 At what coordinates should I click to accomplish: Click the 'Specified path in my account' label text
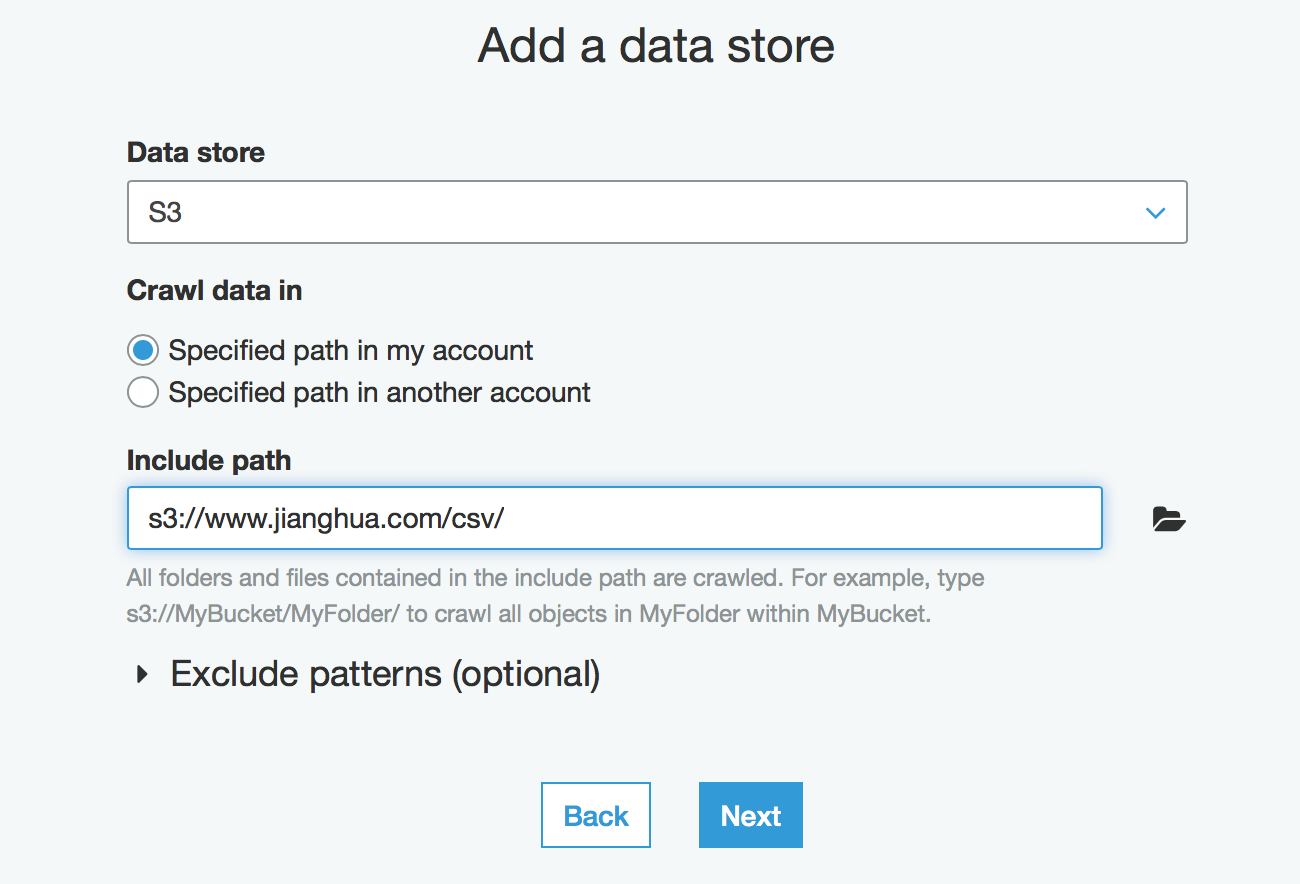coord(350,351)
